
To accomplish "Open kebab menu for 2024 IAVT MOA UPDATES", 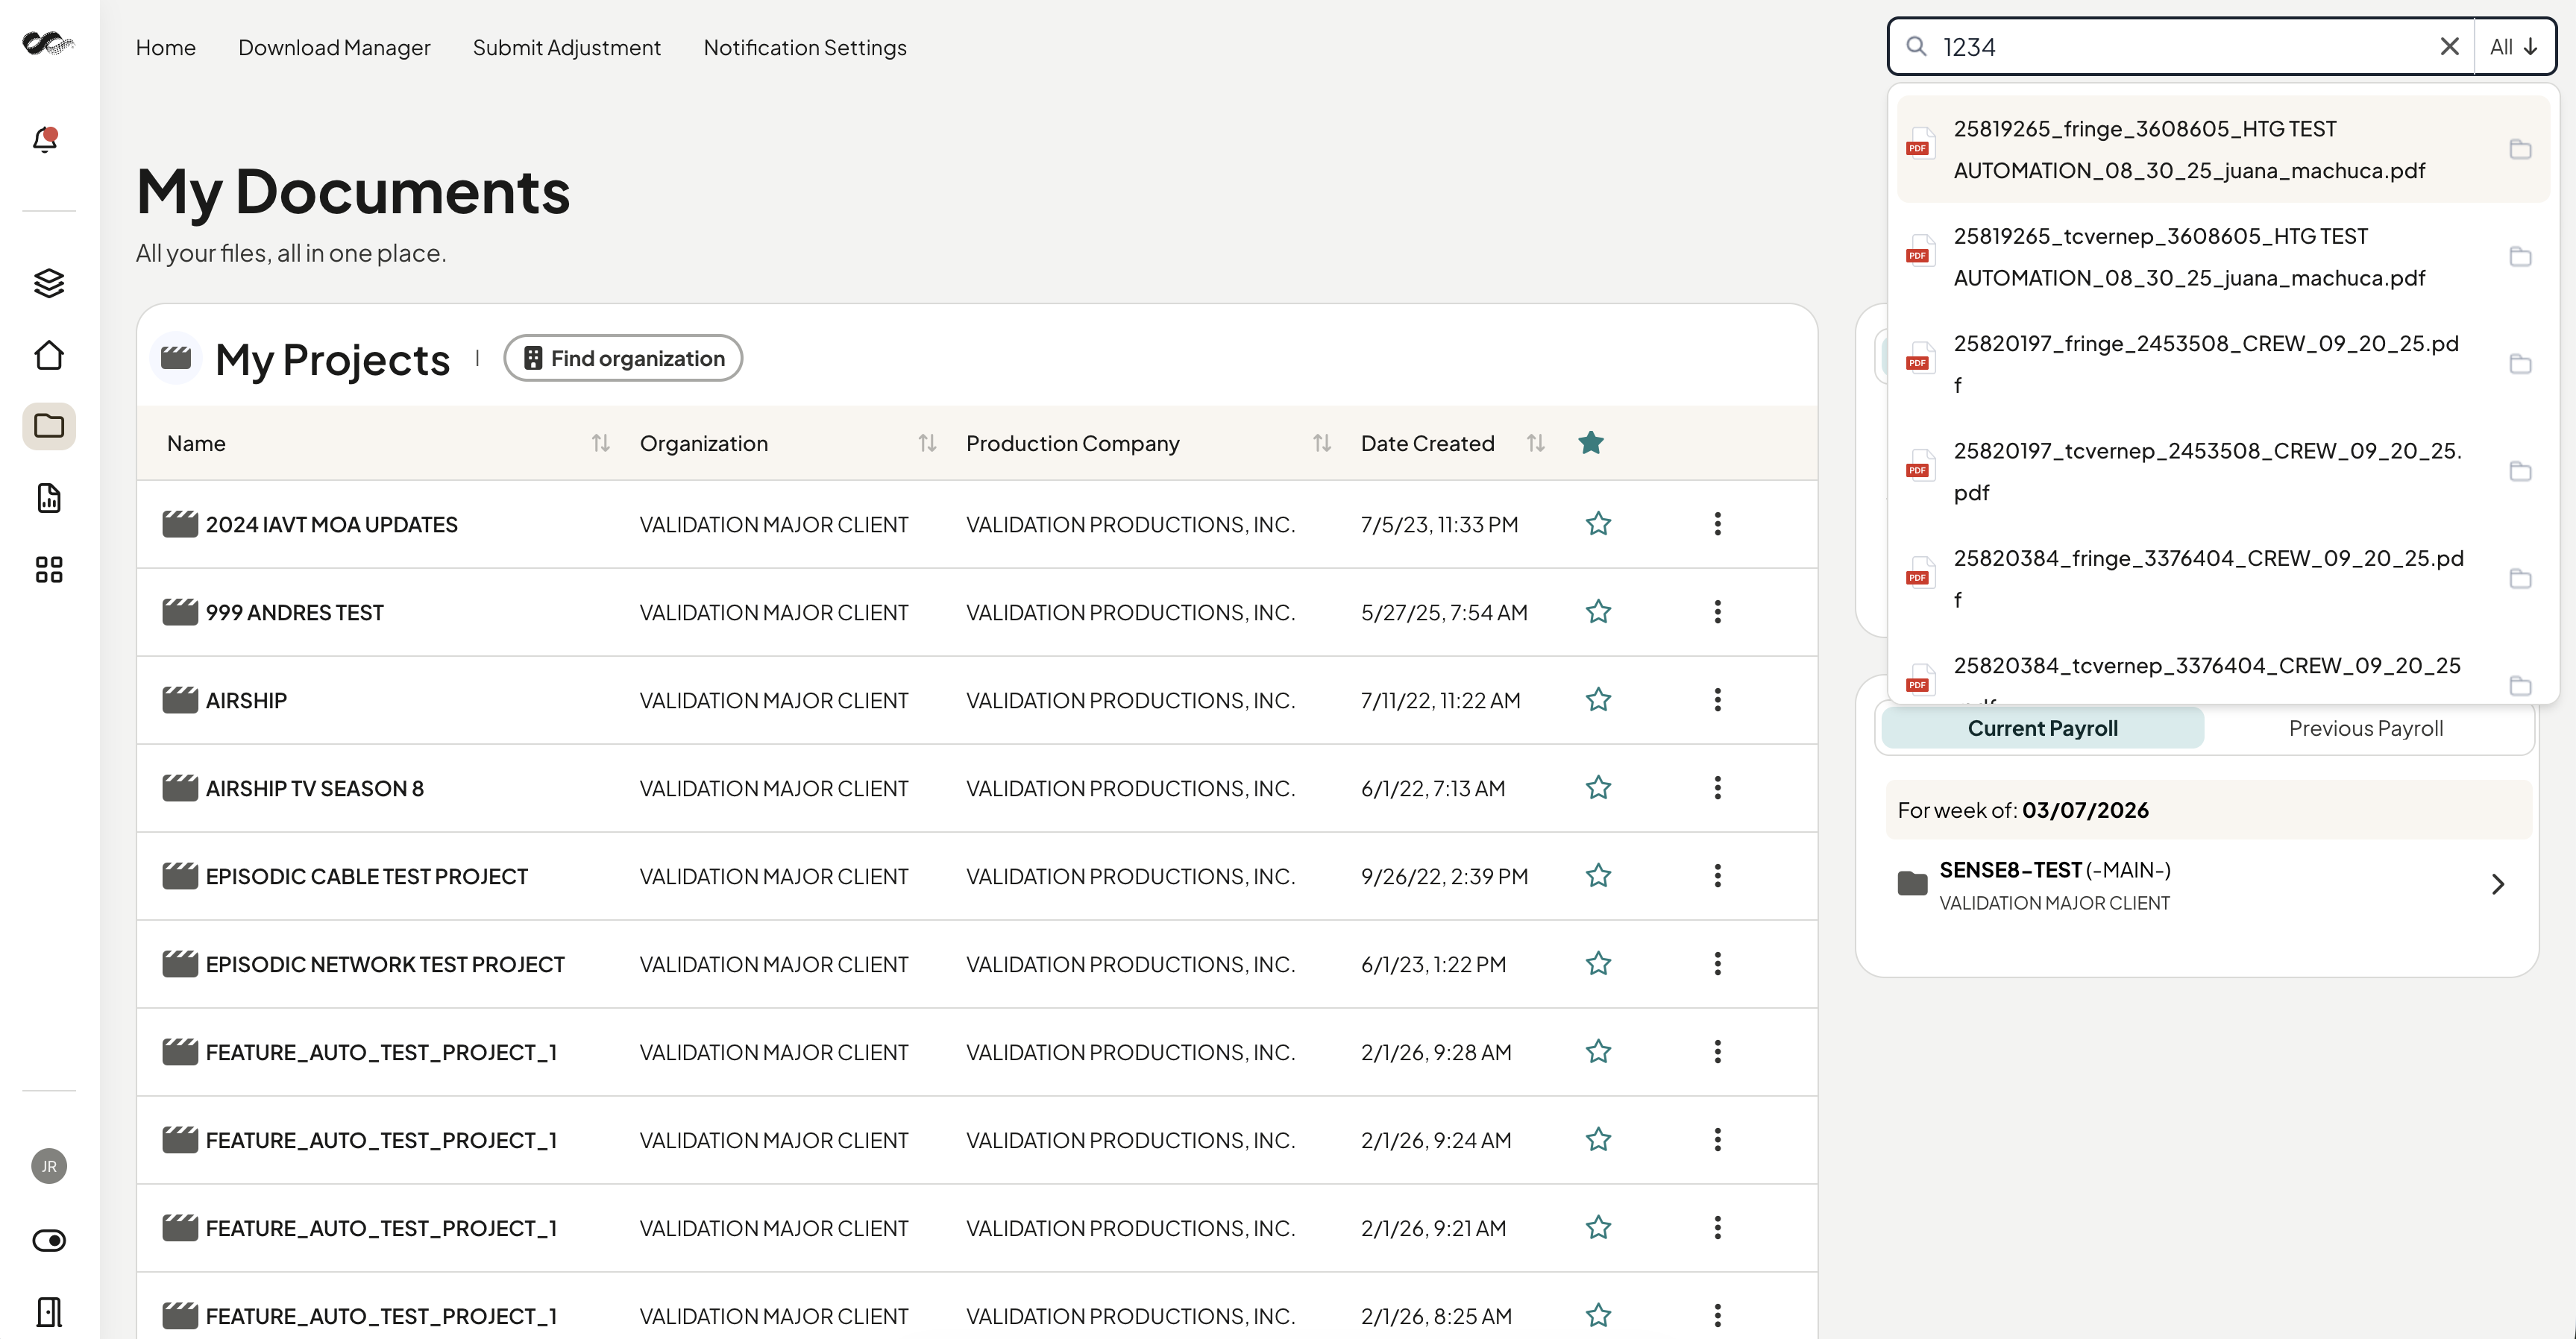I will click(x=1718, y=524).
